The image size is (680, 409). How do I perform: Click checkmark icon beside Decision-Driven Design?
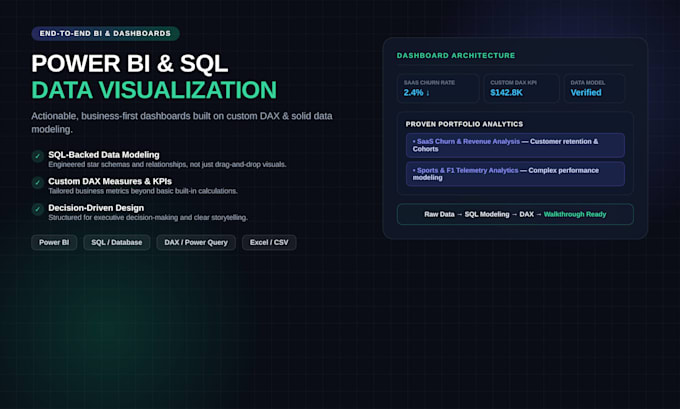pos(38,209)
